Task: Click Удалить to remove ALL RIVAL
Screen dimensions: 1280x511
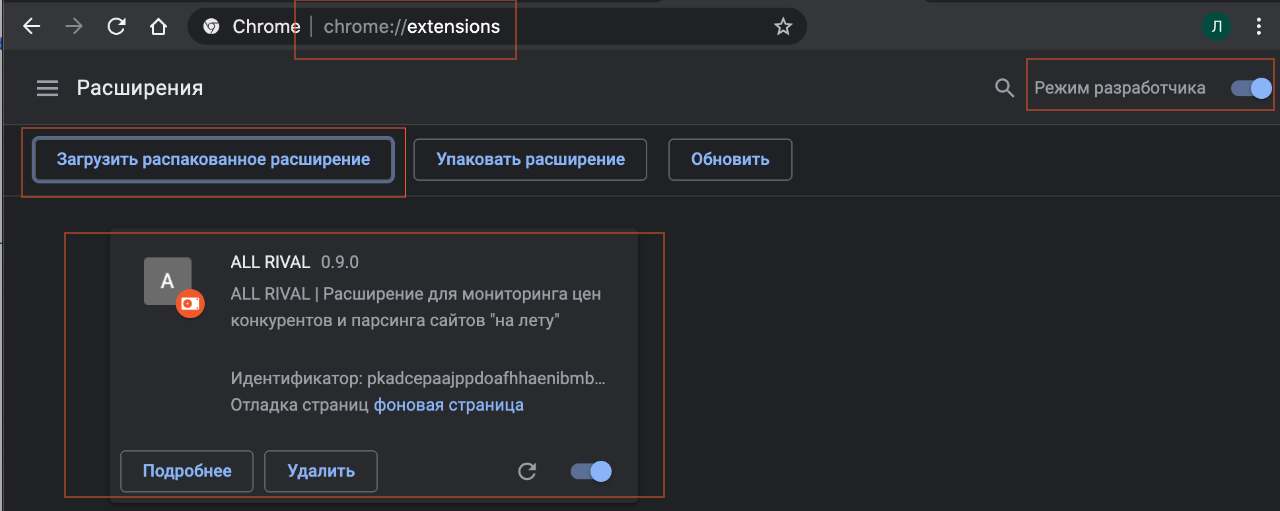Action: click(321, 471)
